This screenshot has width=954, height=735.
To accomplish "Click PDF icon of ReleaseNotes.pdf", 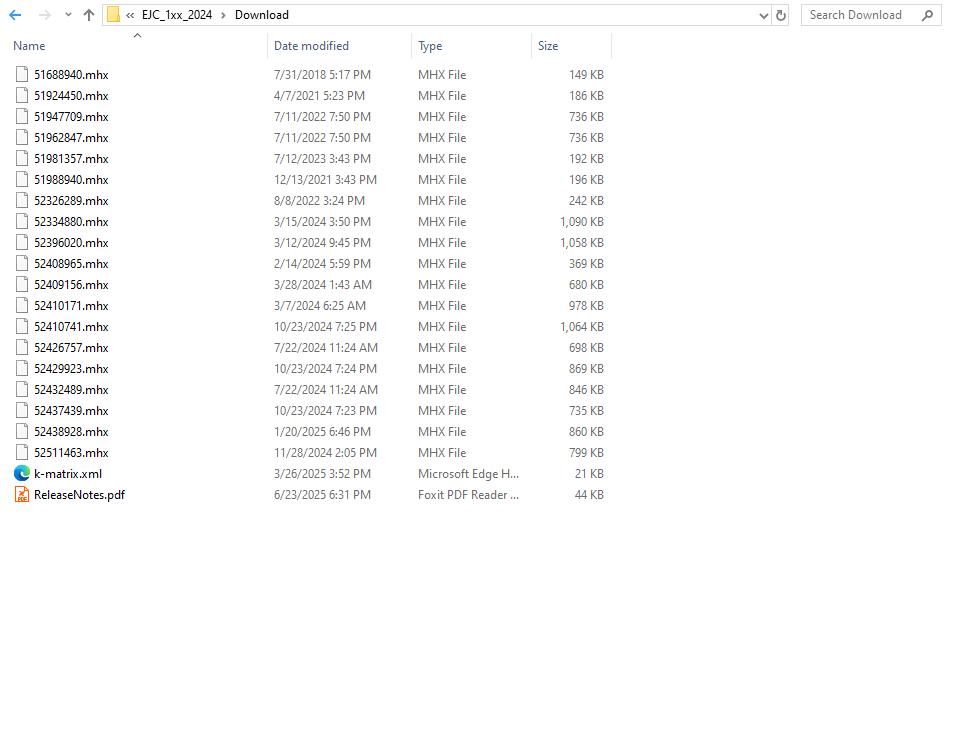I will click(x=22, y=495).
